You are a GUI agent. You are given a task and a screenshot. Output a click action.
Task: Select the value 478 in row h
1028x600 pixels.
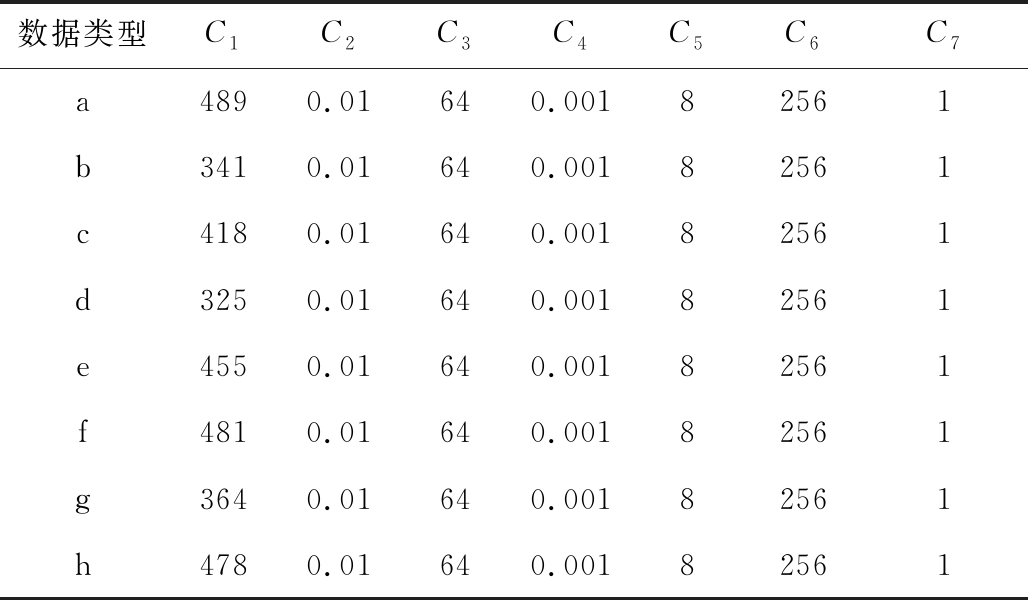[223, 565]
